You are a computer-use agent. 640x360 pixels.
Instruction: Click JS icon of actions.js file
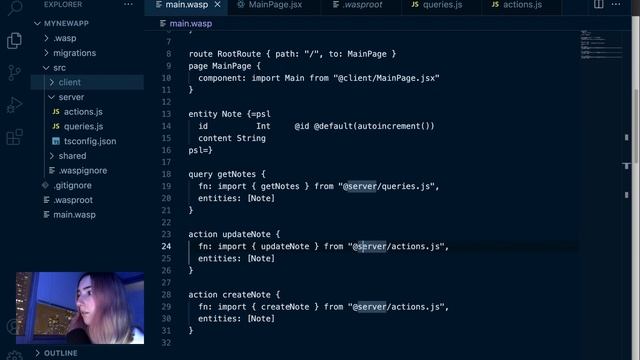point(56,111)
